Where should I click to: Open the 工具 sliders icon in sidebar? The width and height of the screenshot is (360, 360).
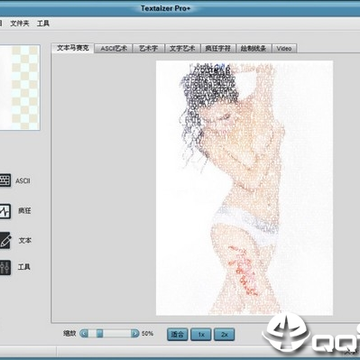pyautogui.click(x=5, y=267)
